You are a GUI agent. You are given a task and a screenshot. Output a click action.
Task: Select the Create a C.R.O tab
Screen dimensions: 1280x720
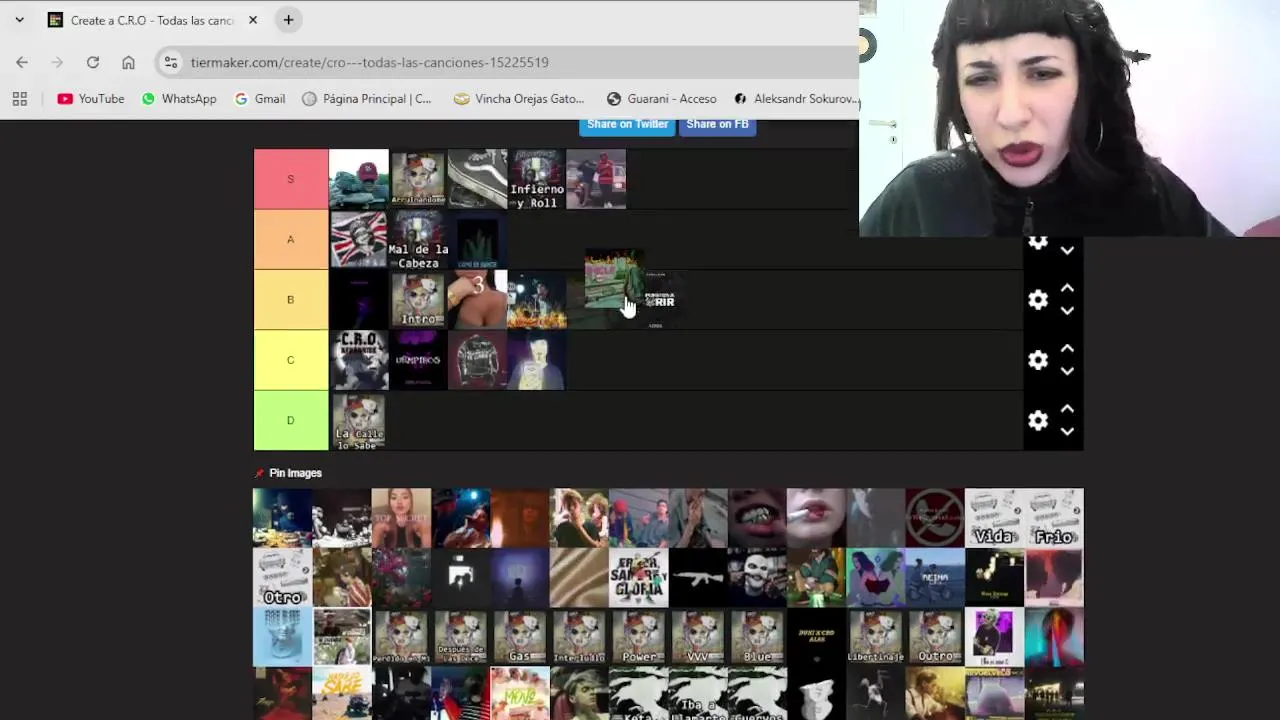tap(153, 20)
